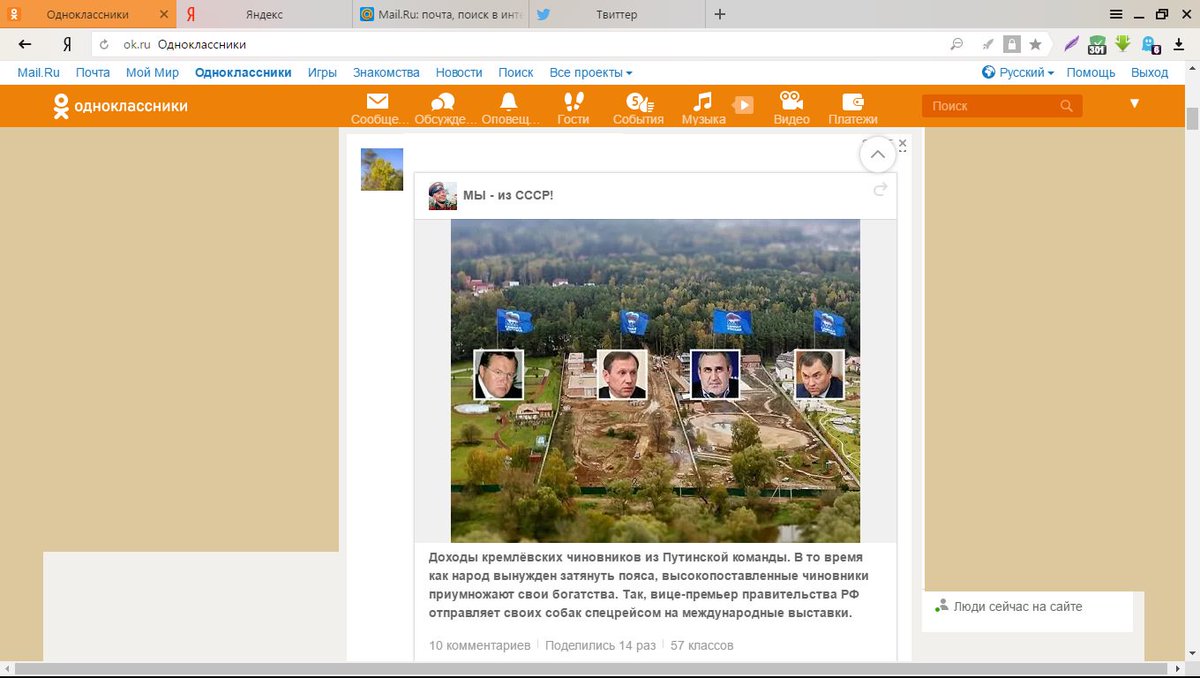
Task: Click the magnifier icon in OK search box
Action: 1067,106
